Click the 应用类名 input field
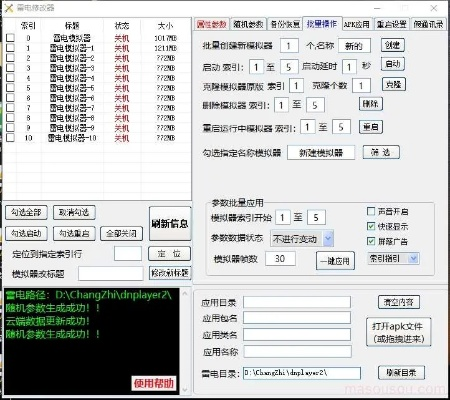Image resolution: width=450 pixels, height=400 pixels. pyautogui.click(x=297, y=334)
